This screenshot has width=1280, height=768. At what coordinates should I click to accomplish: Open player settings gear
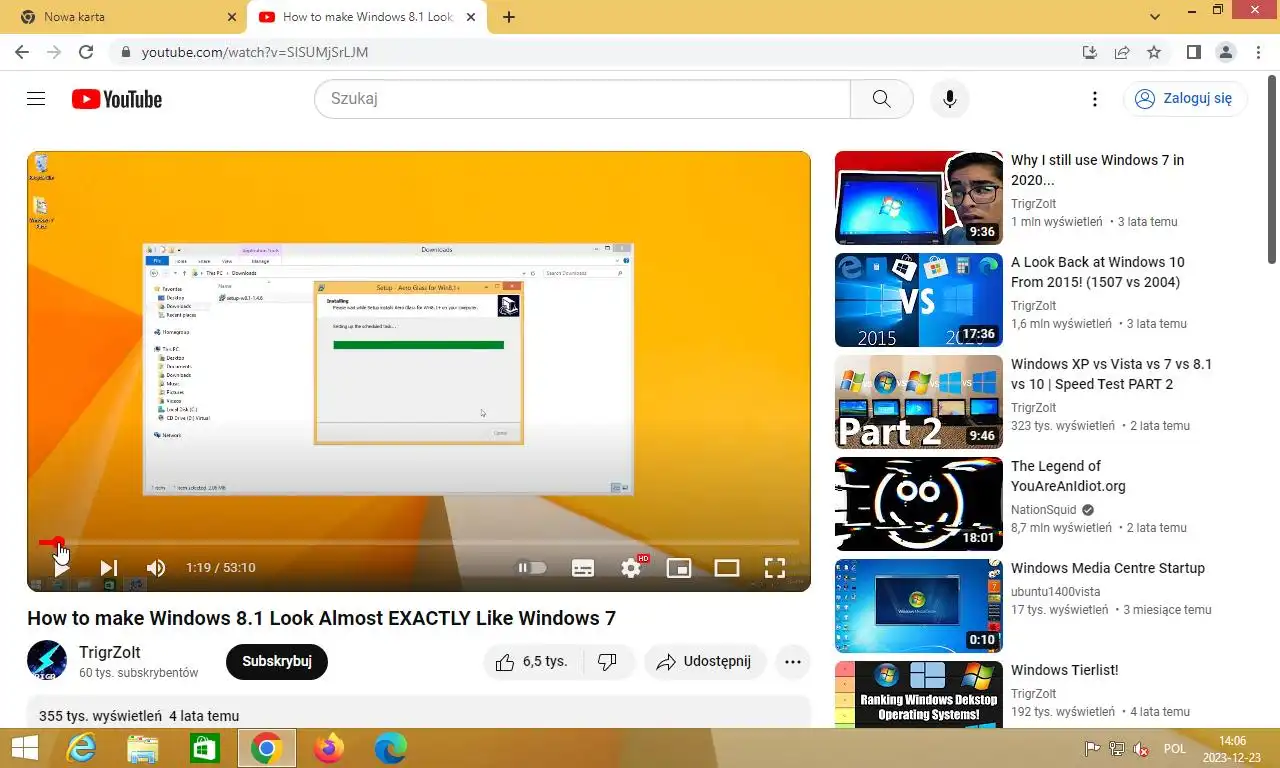coord(631,568)
